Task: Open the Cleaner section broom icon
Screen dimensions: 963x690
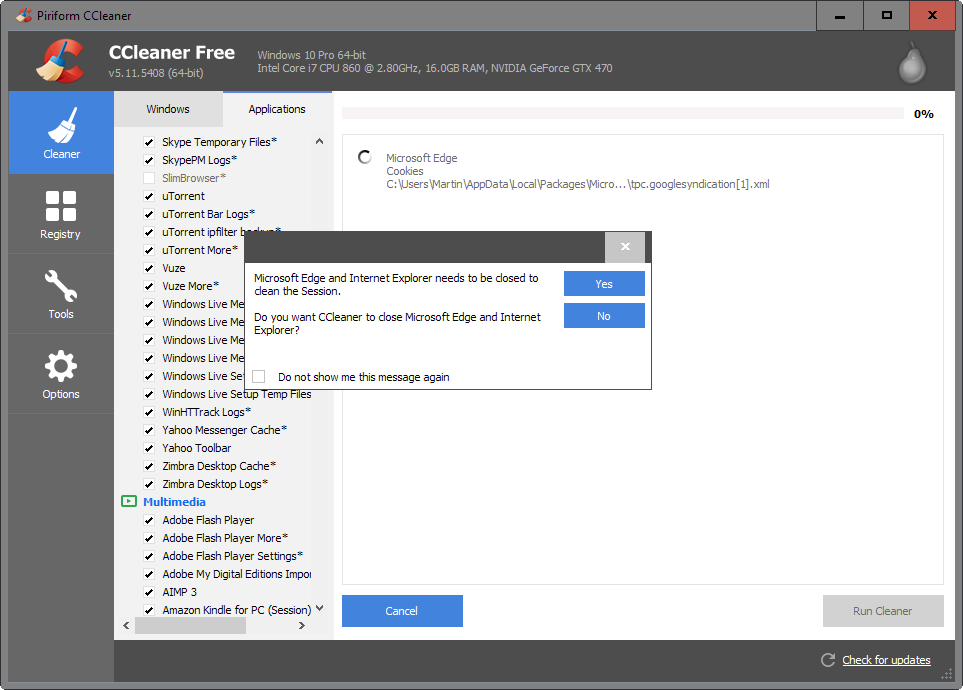Action: [61, 126]
